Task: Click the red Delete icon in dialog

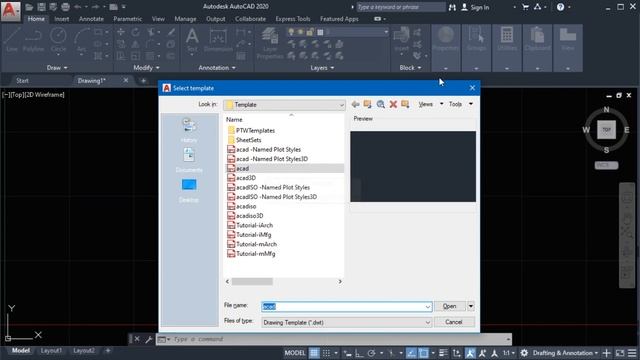Action: 393,104
